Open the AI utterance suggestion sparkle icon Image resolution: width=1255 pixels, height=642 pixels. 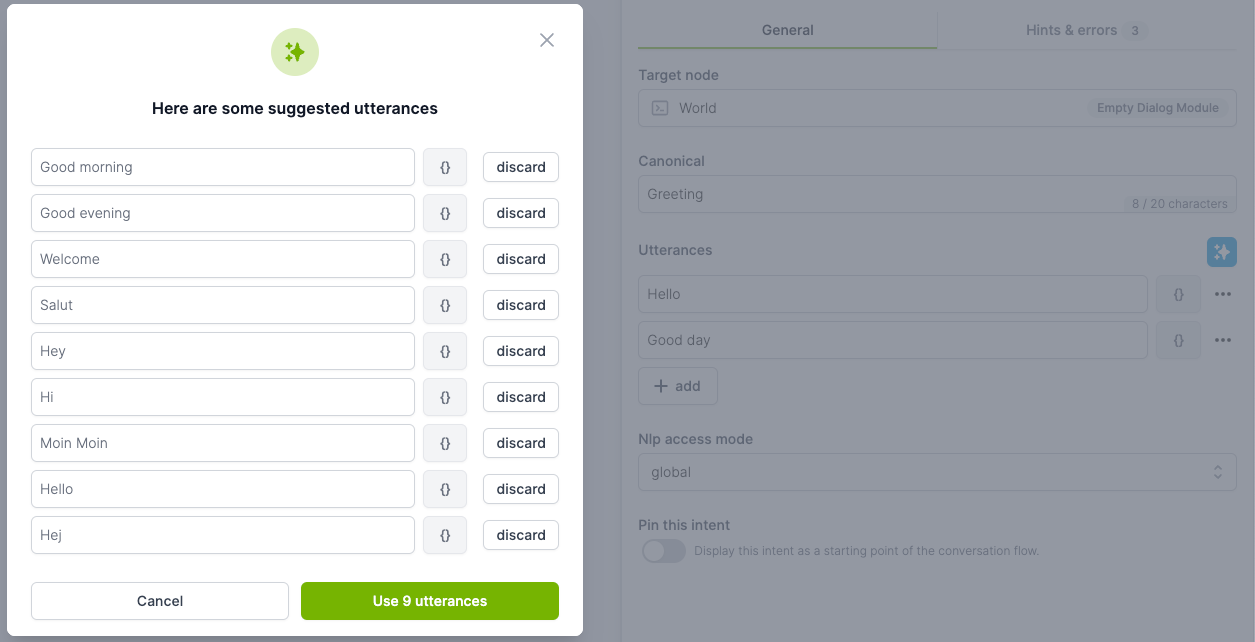pos(1221,252)
